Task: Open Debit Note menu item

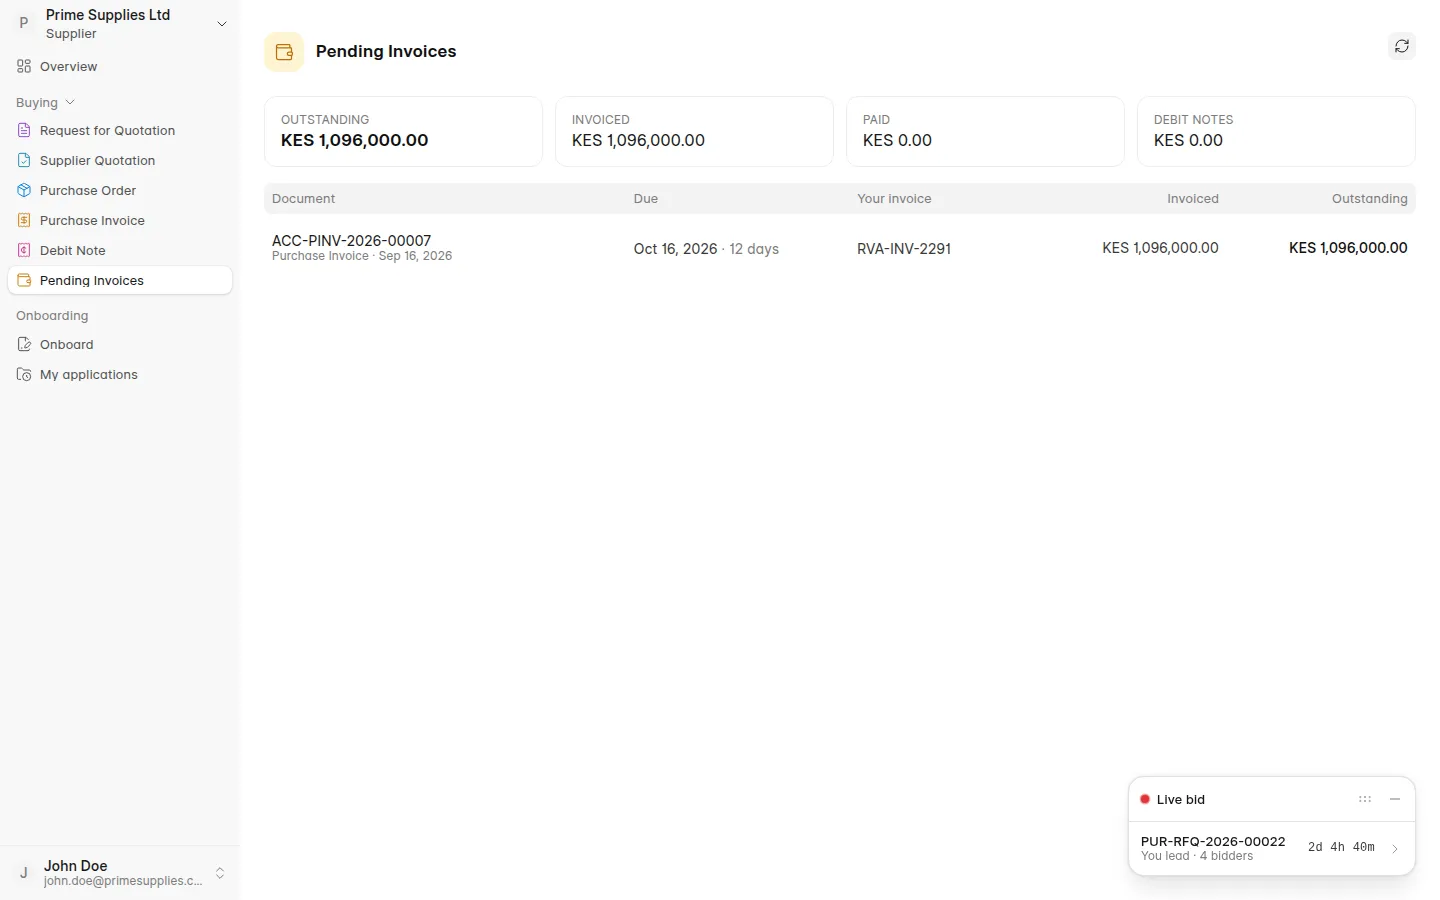Action: (120, 250)
